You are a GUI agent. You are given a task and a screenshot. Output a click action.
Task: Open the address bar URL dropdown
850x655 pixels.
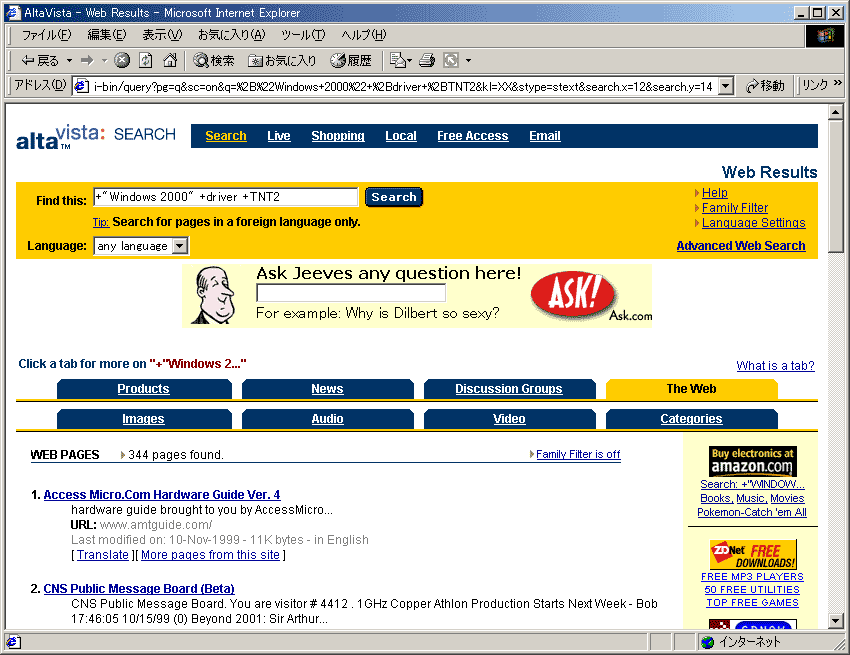(x=726, y=86)
